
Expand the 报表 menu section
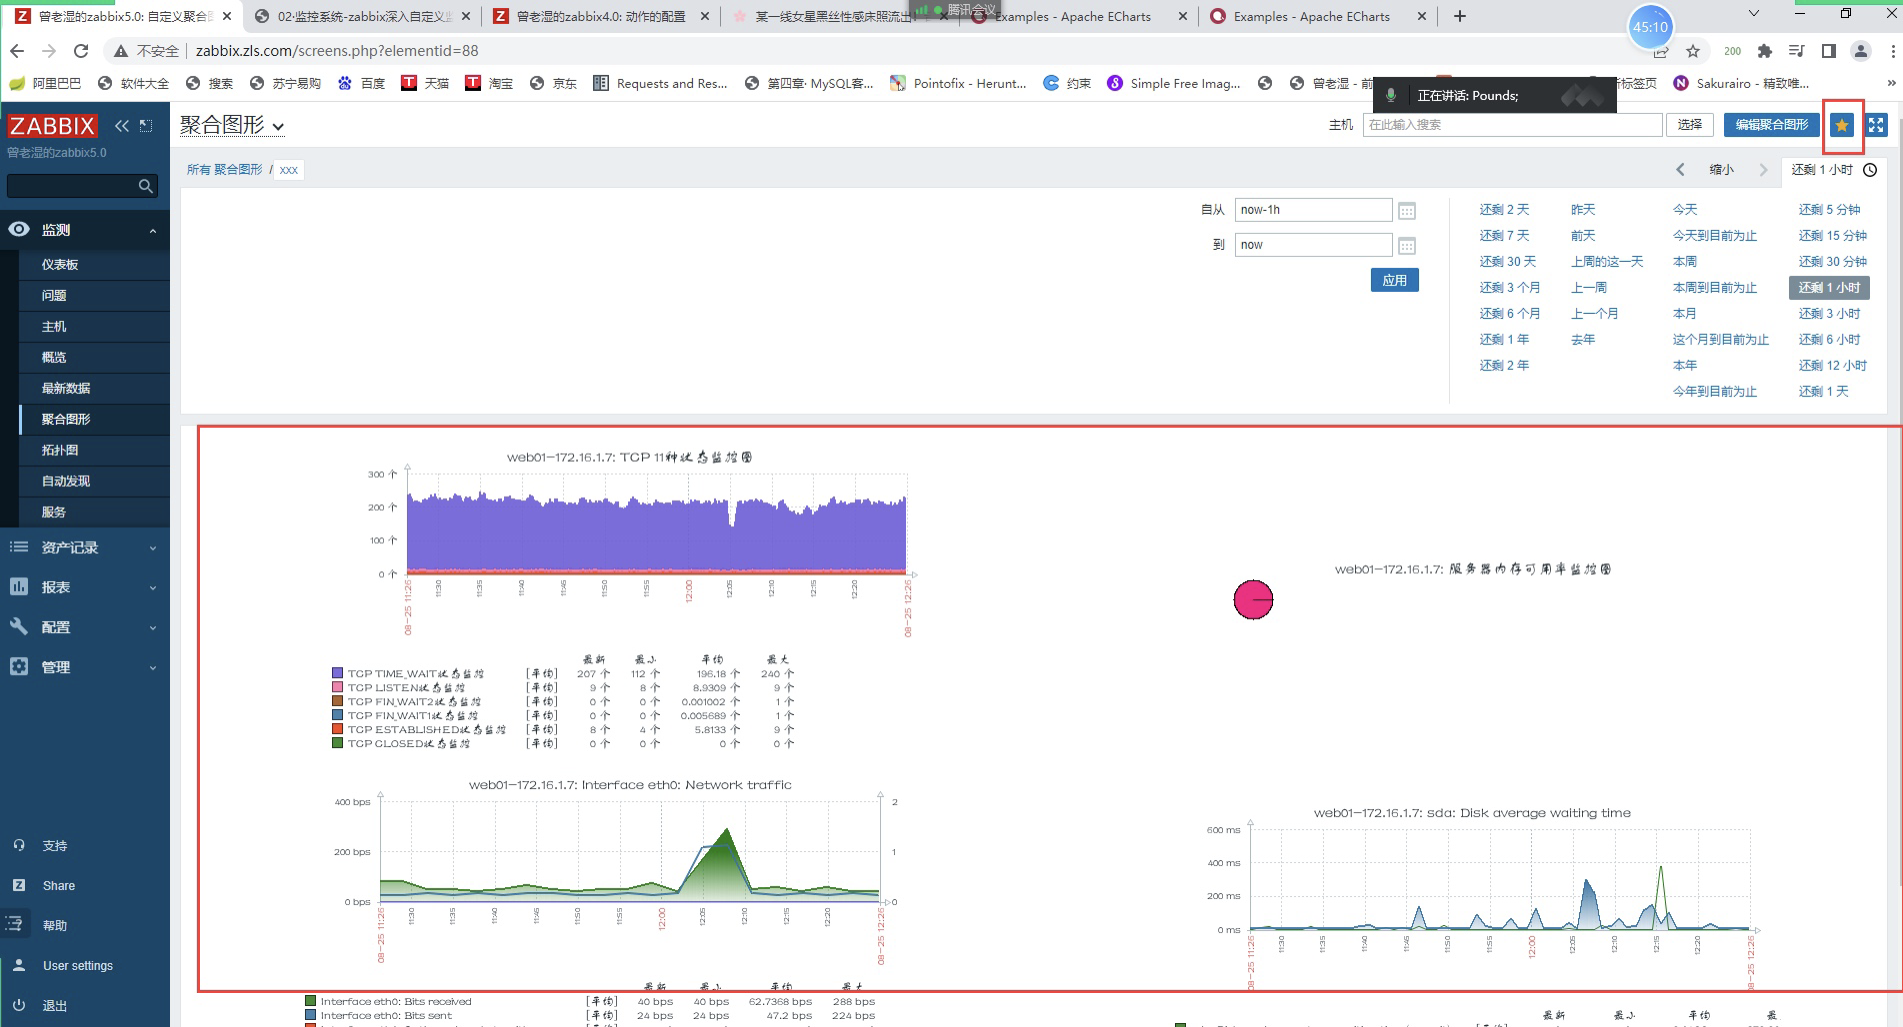pos(85,587)
